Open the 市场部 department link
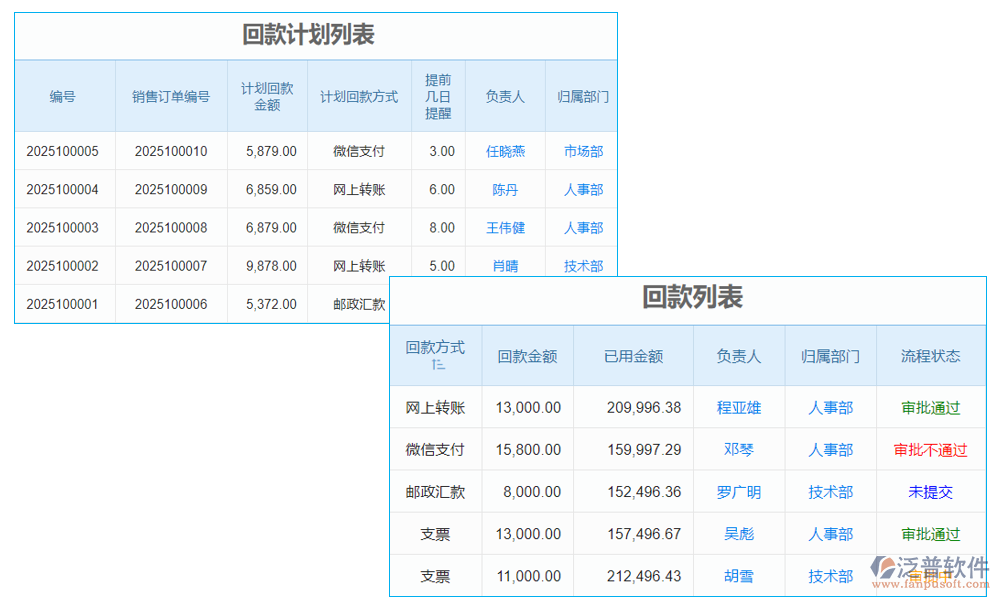Screen dimensions: 1000x600 pyautogui.click(x=582, y=151)
